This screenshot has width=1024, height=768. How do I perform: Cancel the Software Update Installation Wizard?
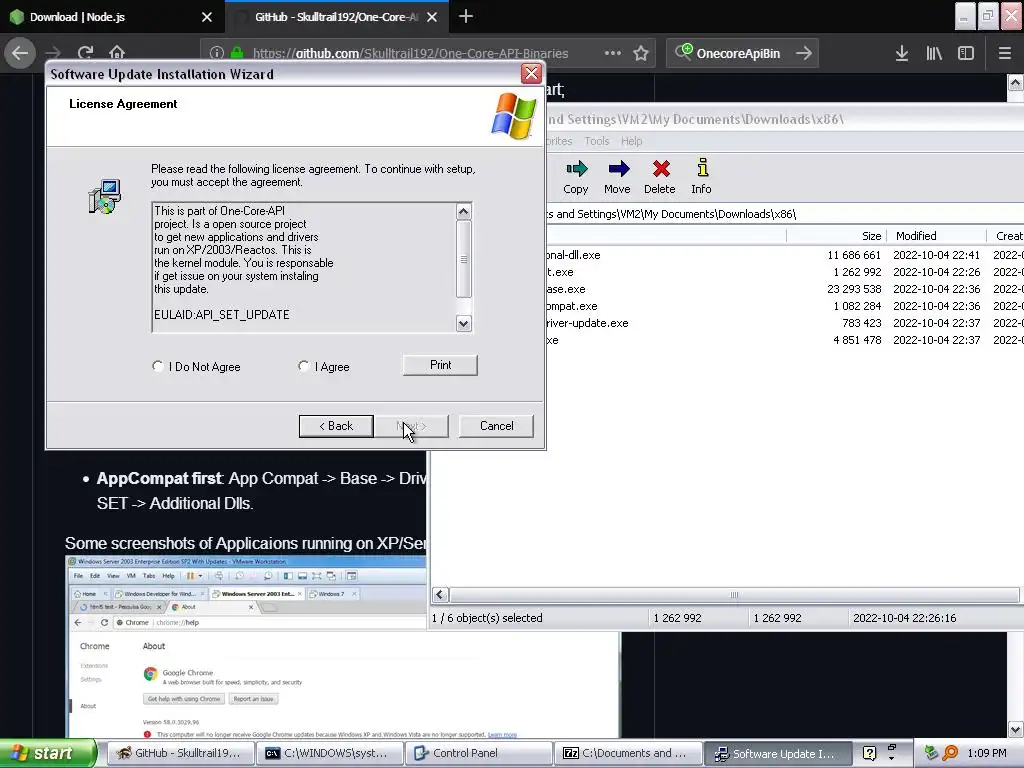coord(496,426)
